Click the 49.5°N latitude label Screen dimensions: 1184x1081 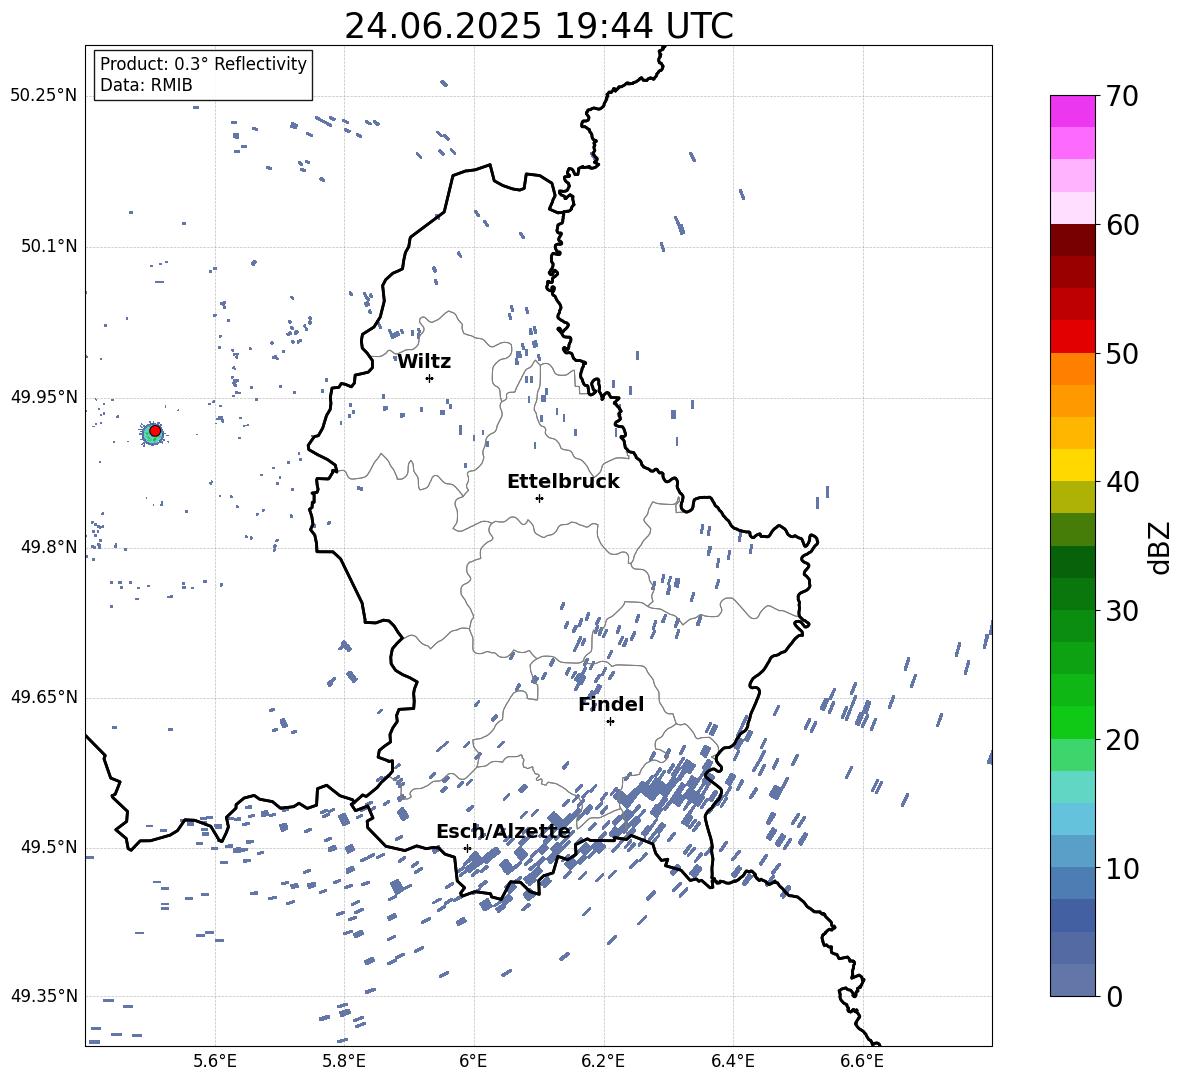click(x=49, y=846)
